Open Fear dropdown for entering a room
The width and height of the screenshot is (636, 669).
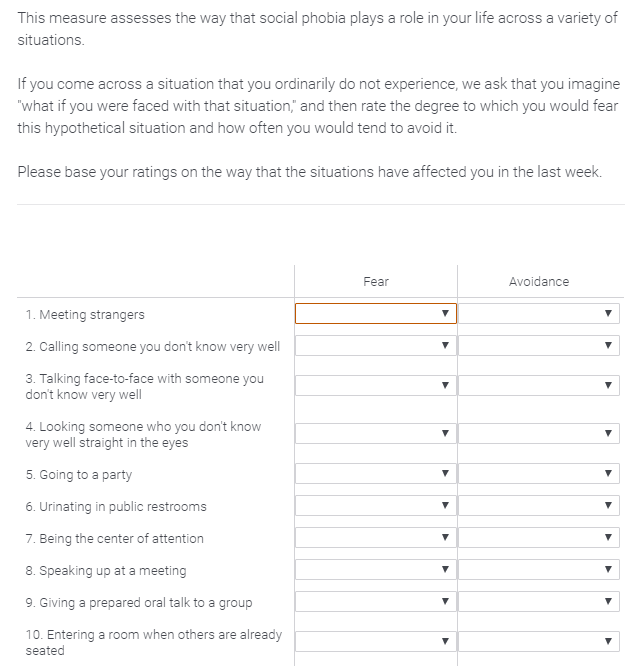376,642
